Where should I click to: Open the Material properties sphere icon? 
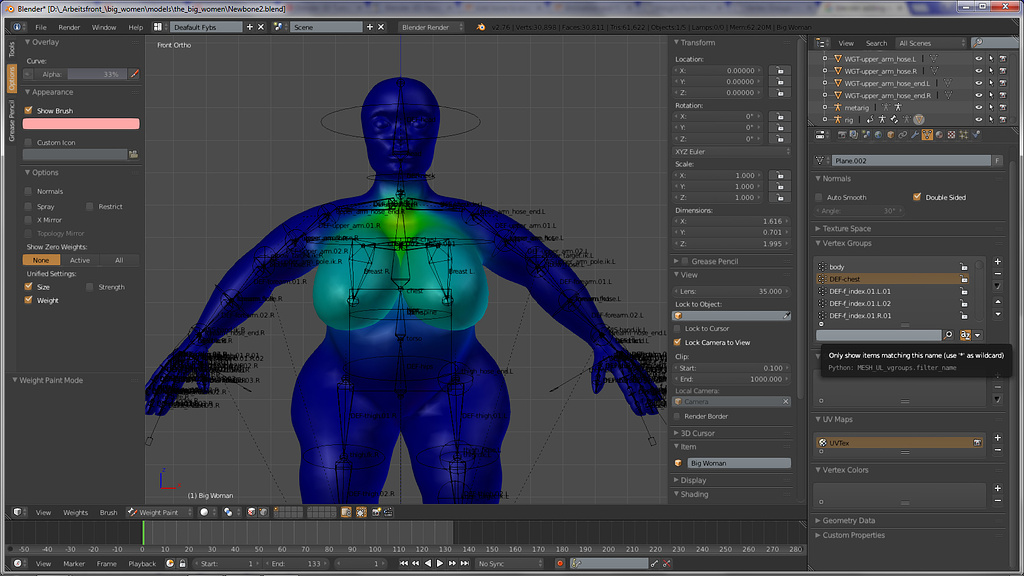(939, 135)
